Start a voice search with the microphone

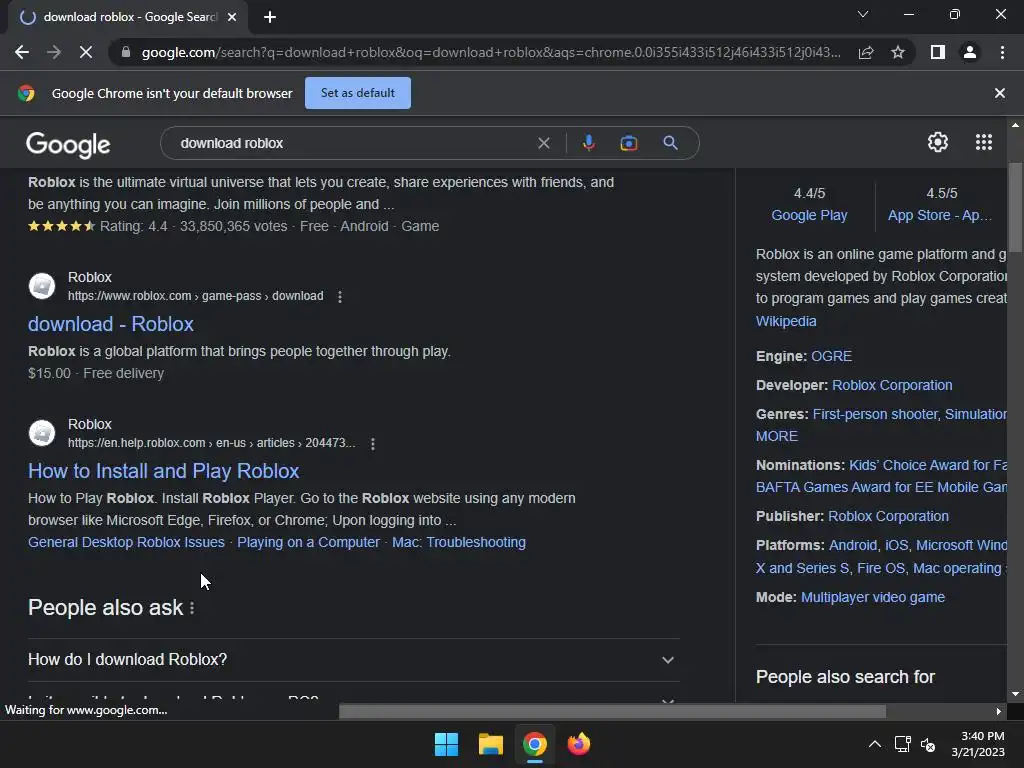click(588, 143)
